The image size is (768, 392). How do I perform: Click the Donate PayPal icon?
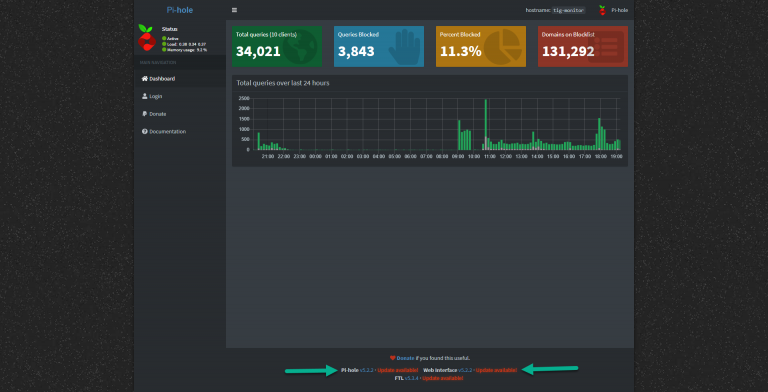point(144,114)
